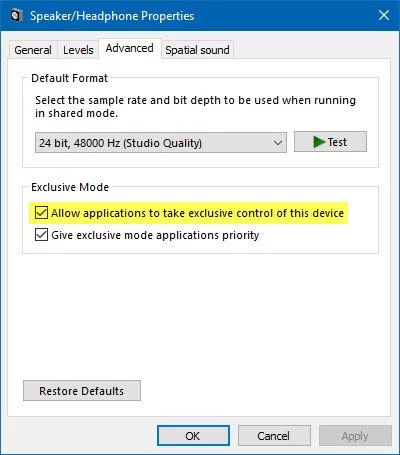
Task: Go to the Spatial sound tab
Action: [x=197, y=50]
